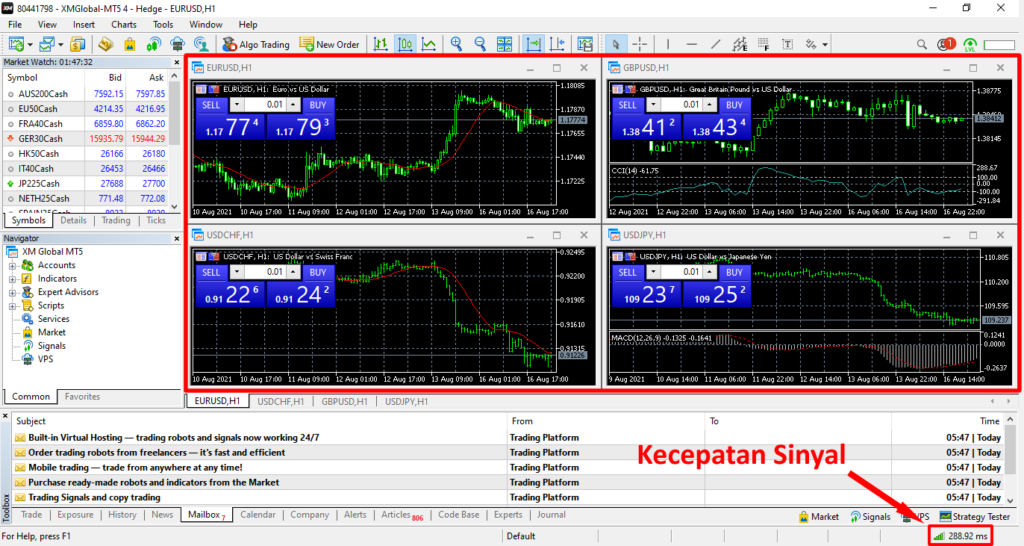Image resolution: width=1024 pixels, height=546 pixels.
Task: Open the Strategy Tester button
Action: point(975,517)
